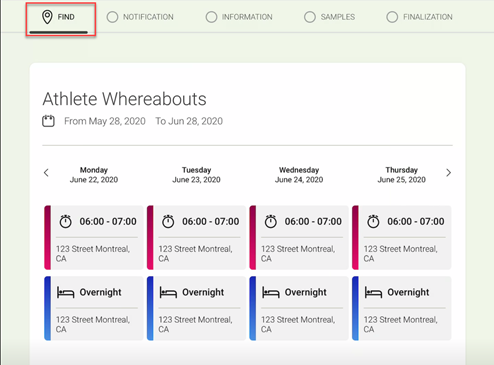Click the address in Tuesday's 06:00 time slot card
Screen dimensions: 494x365
[196, 254]
